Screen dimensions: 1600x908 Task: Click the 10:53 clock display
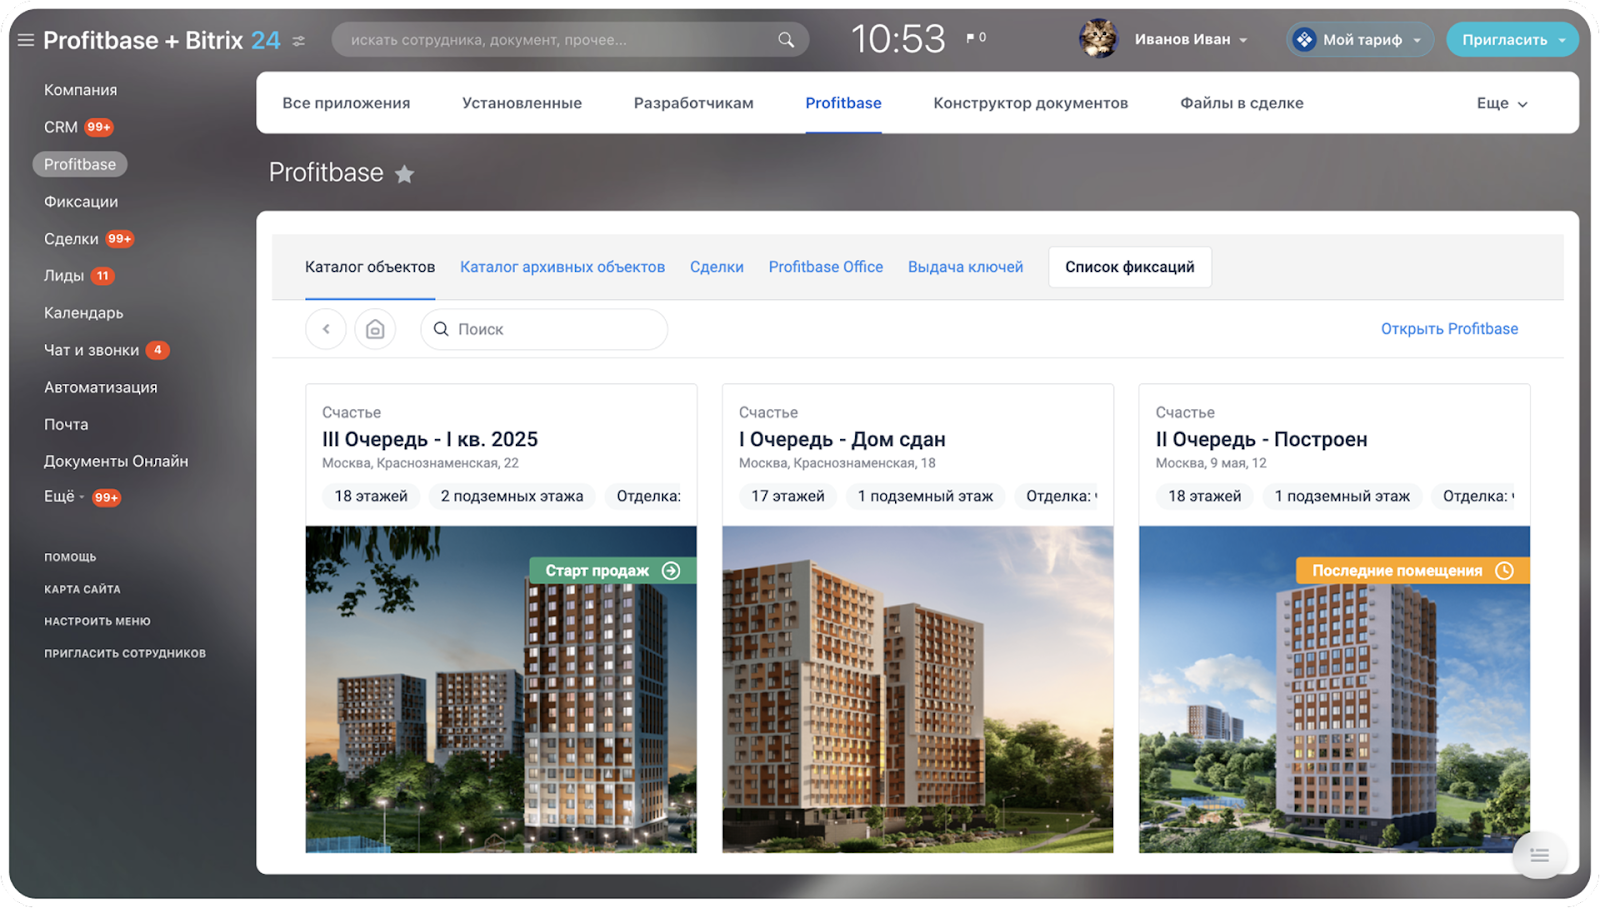pos(898,39)
